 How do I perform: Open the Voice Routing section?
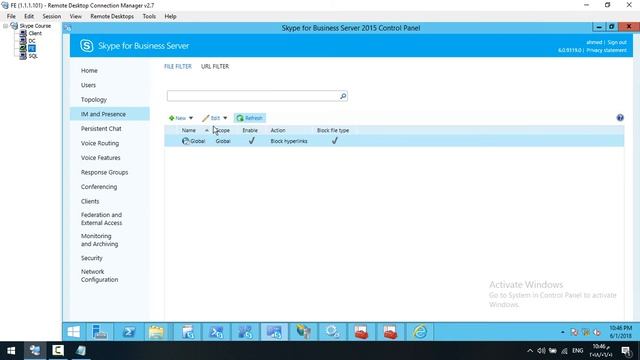coord(100,143)
